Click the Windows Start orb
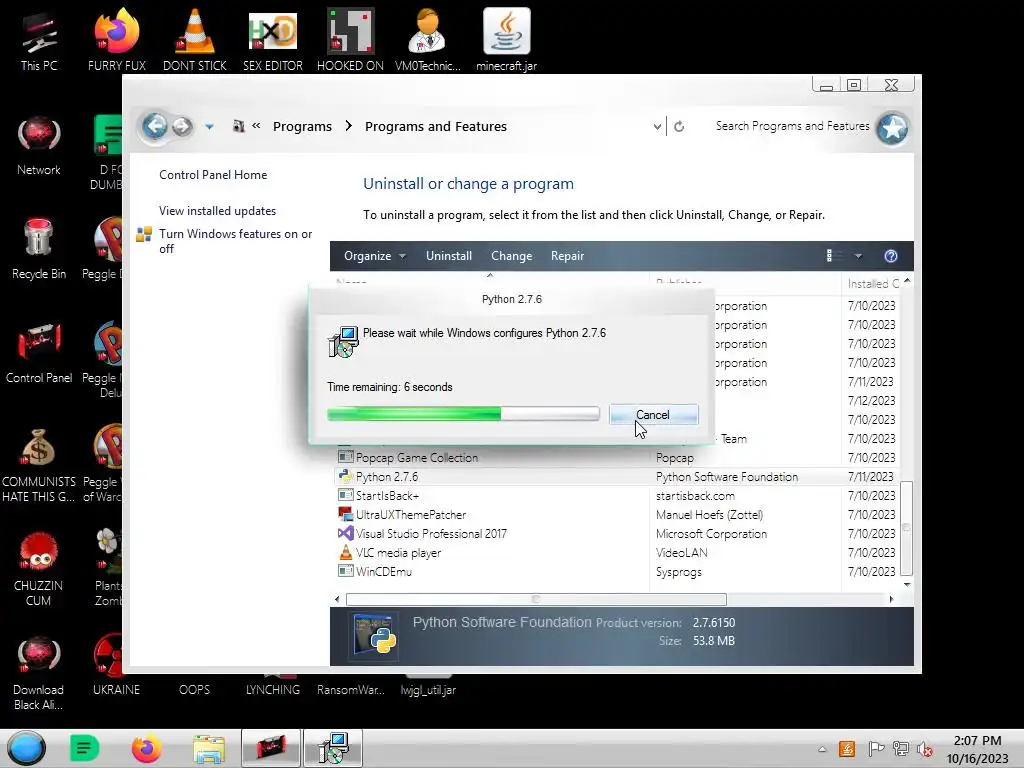The height and width of the screenshot is (768, 1024). tap(27, 748)
